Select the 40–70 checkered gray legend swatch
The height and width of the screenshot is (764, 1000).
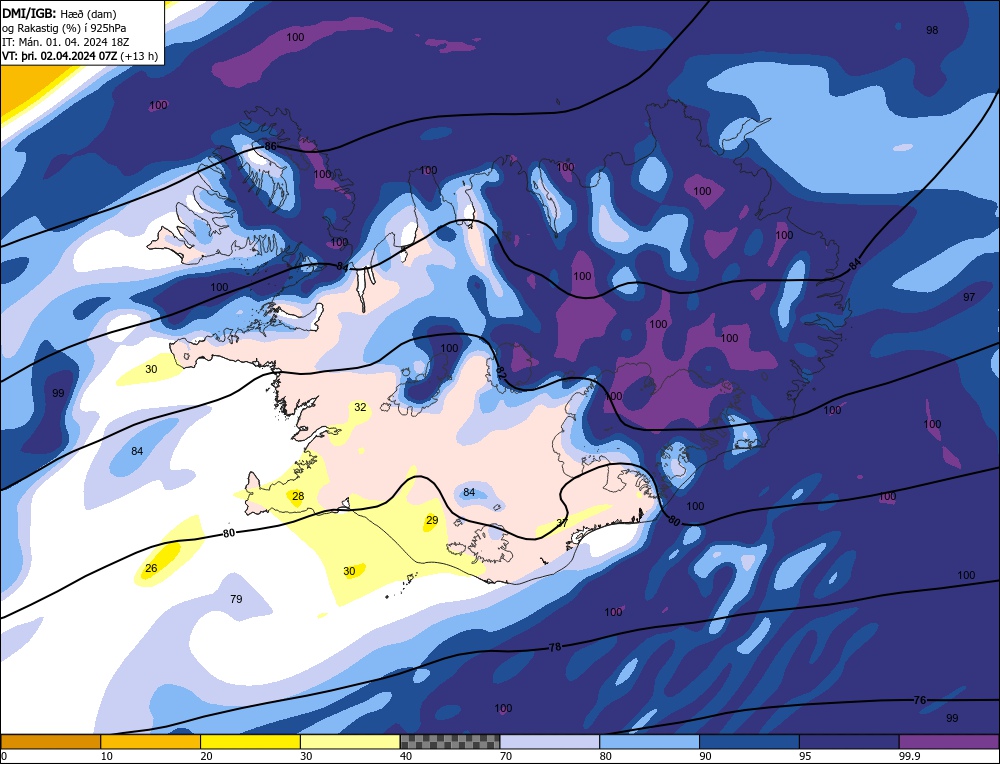450,742
